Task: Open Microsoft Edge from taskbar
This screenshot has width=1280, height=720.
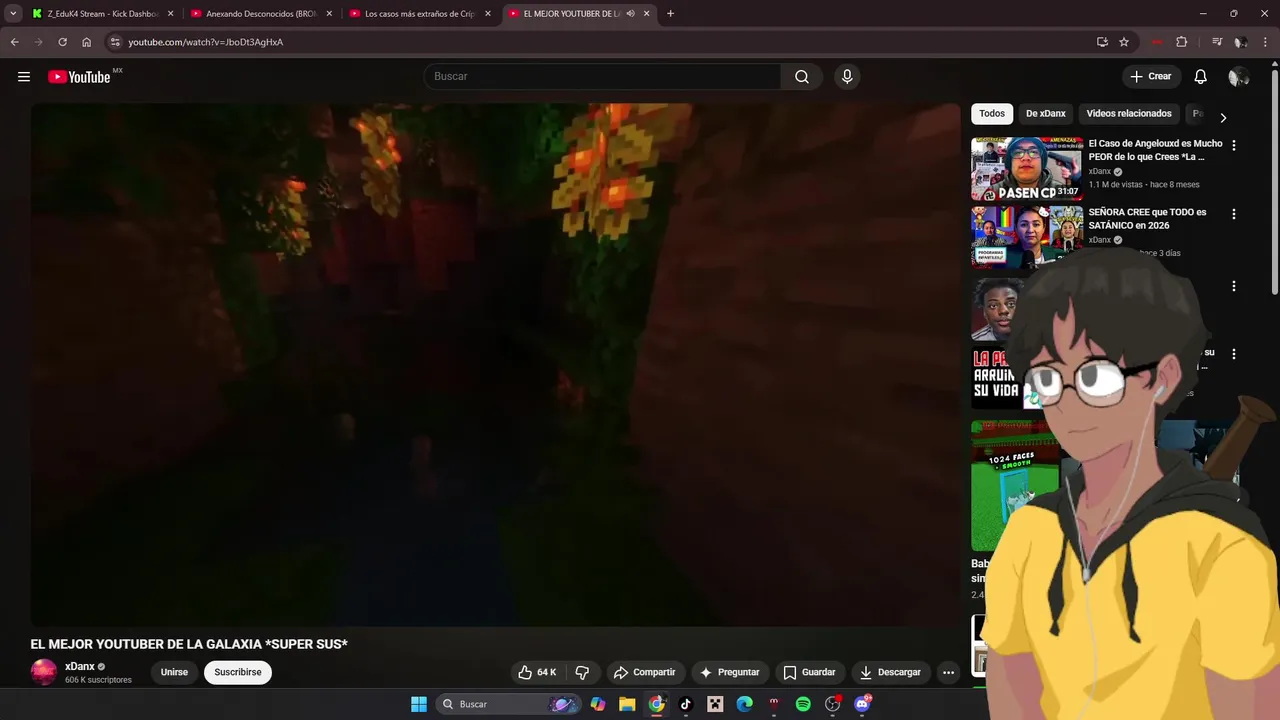Action: coord(744,704)
